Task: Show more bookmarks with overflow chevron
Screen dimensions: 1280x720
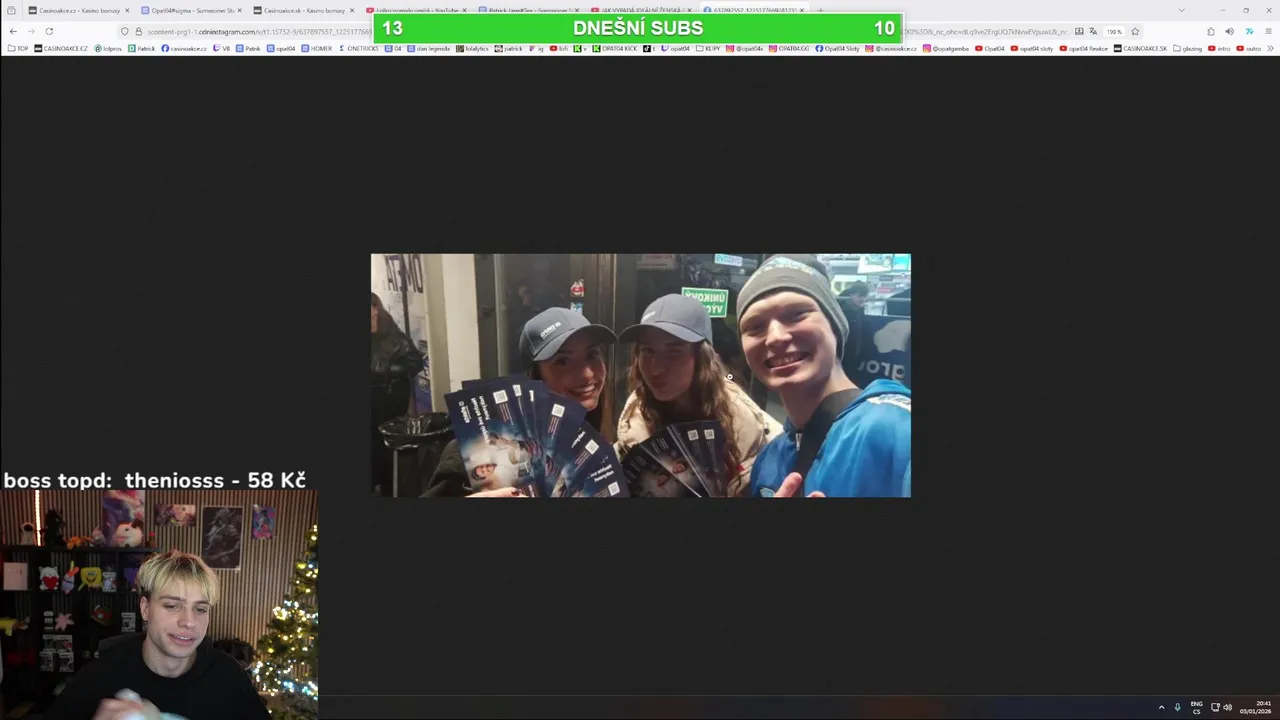Action: coord(1271,48)
